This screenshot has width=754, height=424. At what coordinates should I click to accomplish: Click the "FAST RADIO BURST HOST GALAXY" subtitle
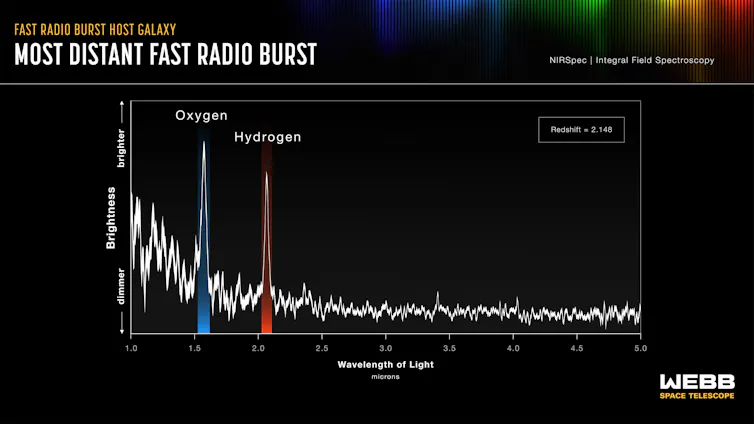(x=95, y=30)
